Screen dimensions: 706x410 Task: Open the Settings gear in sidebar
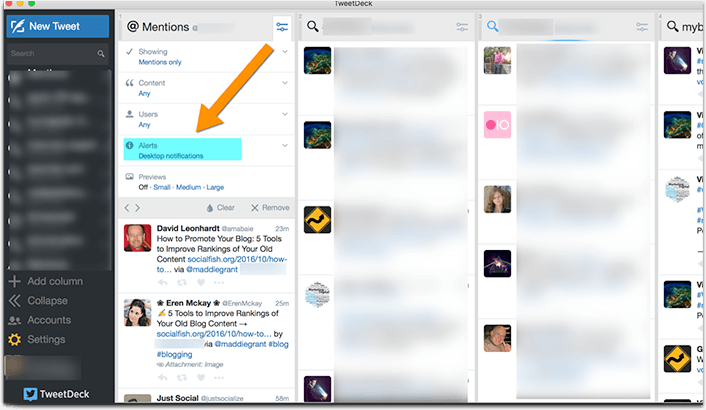[15, 340]
